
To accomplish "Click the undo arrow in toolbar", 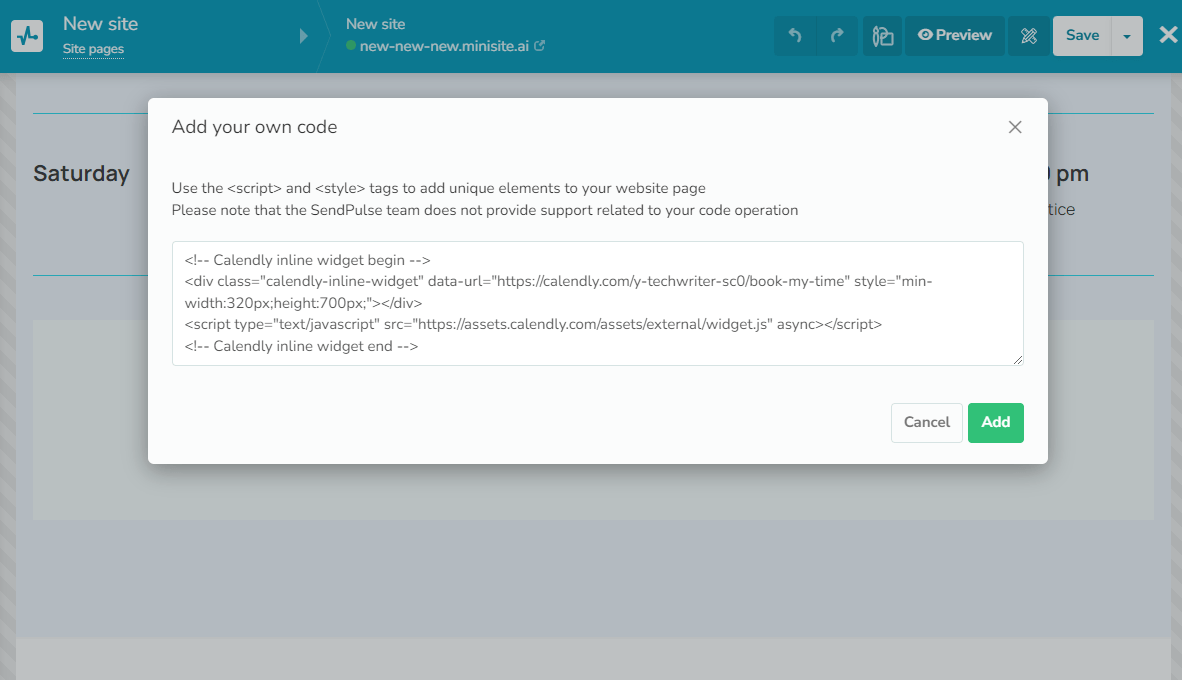I will [795, 36].
